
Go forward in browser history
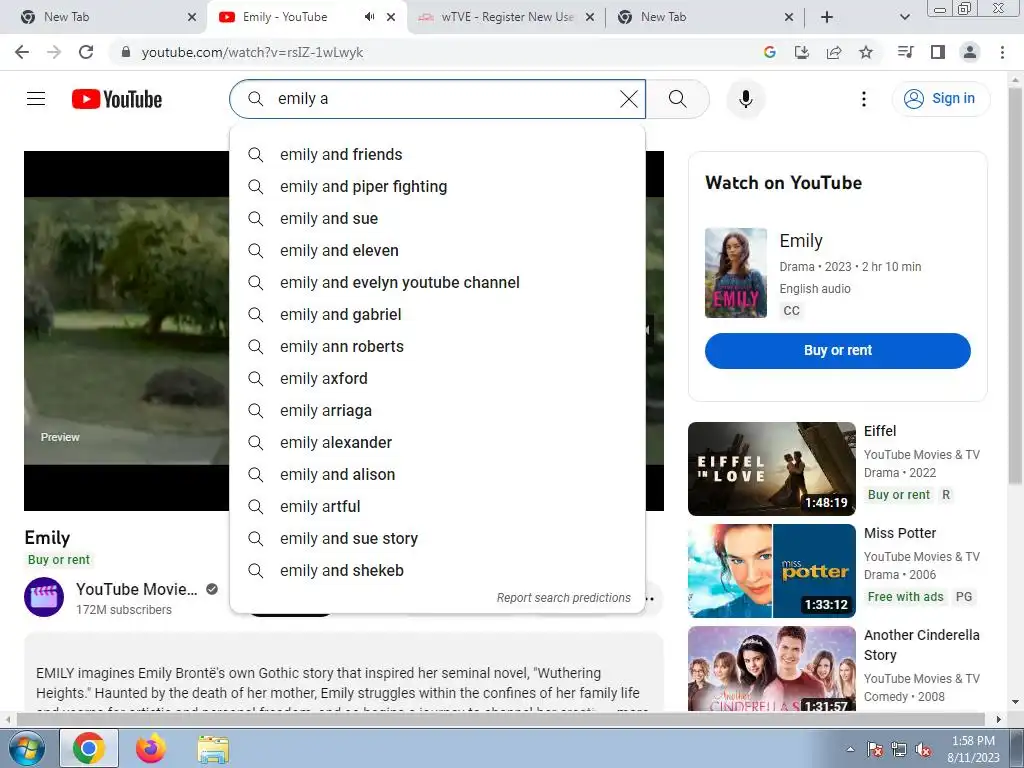tap(54, 52)
